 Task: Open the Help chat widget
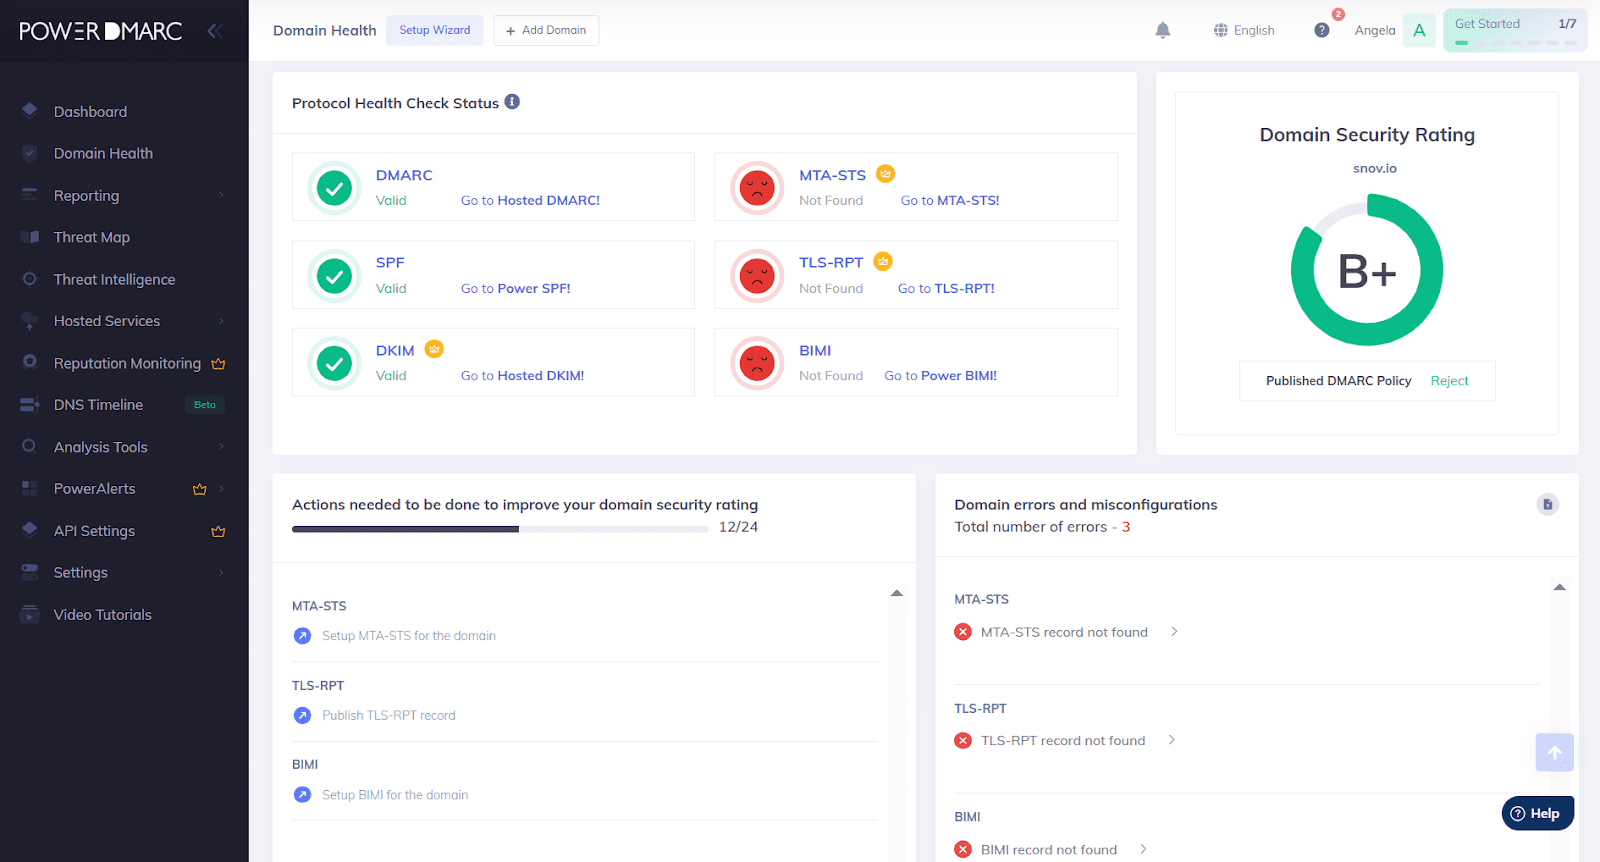pos(1537,813)
